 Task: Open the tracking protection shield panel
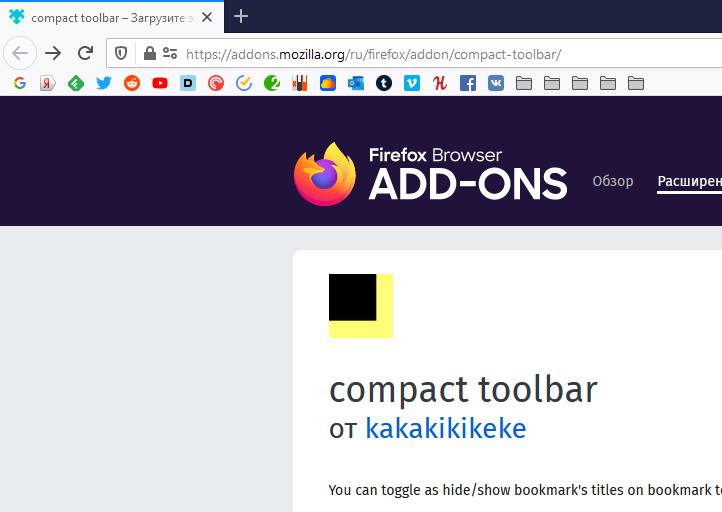point(121,53)
